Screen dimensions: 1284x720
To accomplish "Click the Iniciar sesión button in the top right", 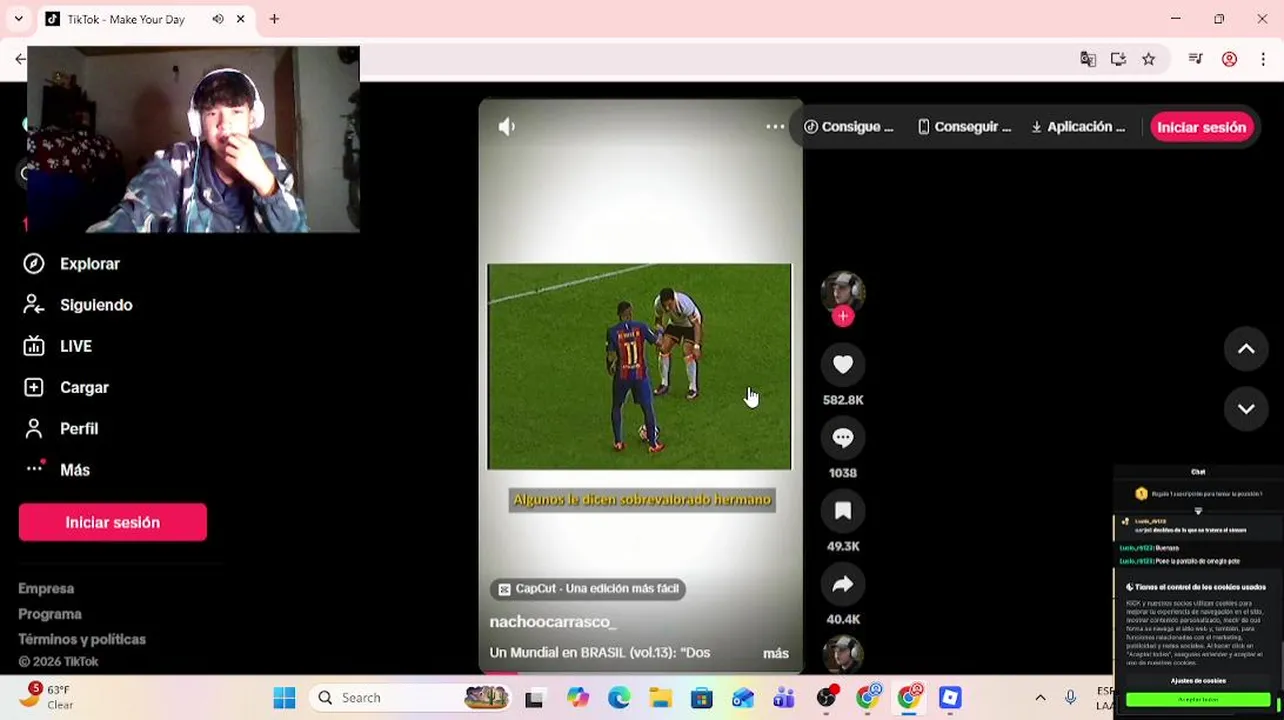I will pos(1201,127).
